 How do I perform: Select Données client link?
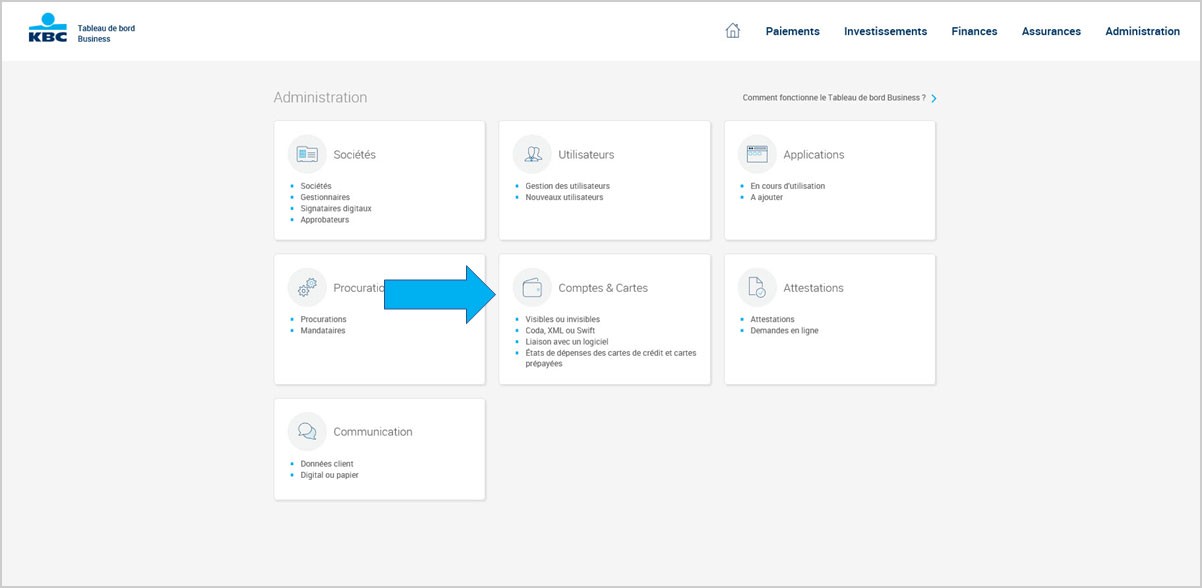[327, 463]
